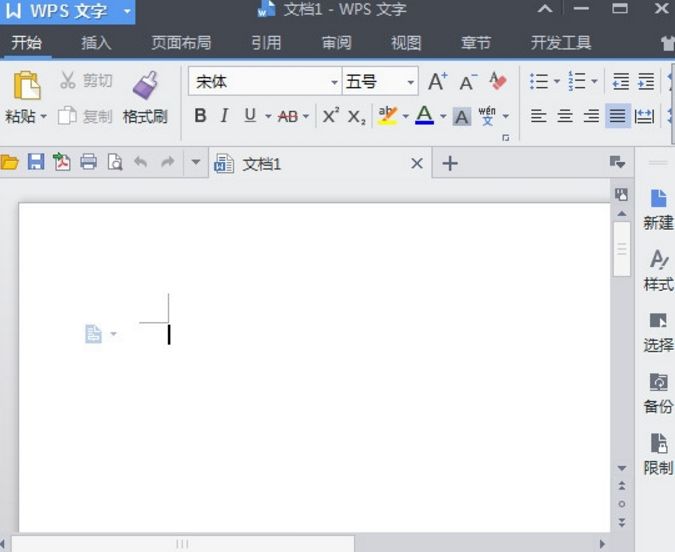Click the Cut (剪切) scissors button
Image resolution: width=675 pixels, height=552 pixels.
pos(86,80)
